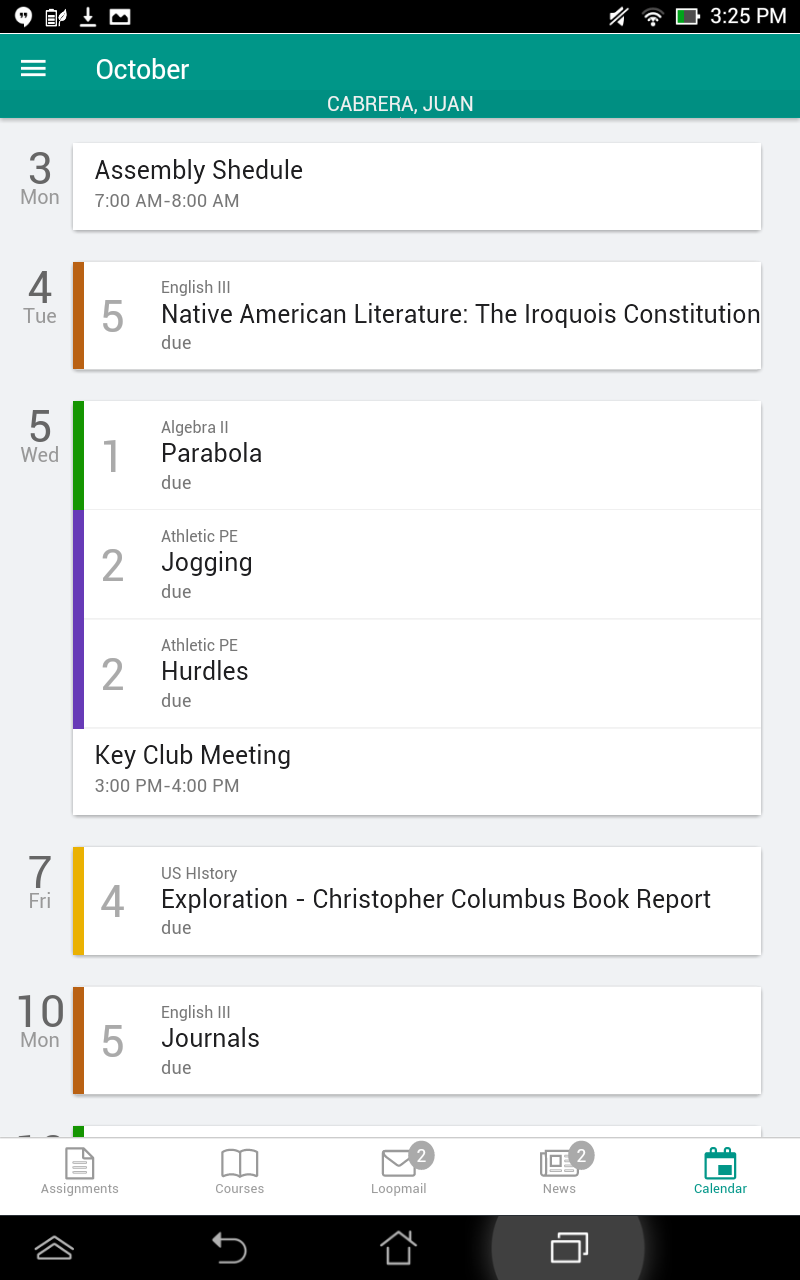Open the Journals assignment
Screen dimensions: 800x1280
point(420,1040)
